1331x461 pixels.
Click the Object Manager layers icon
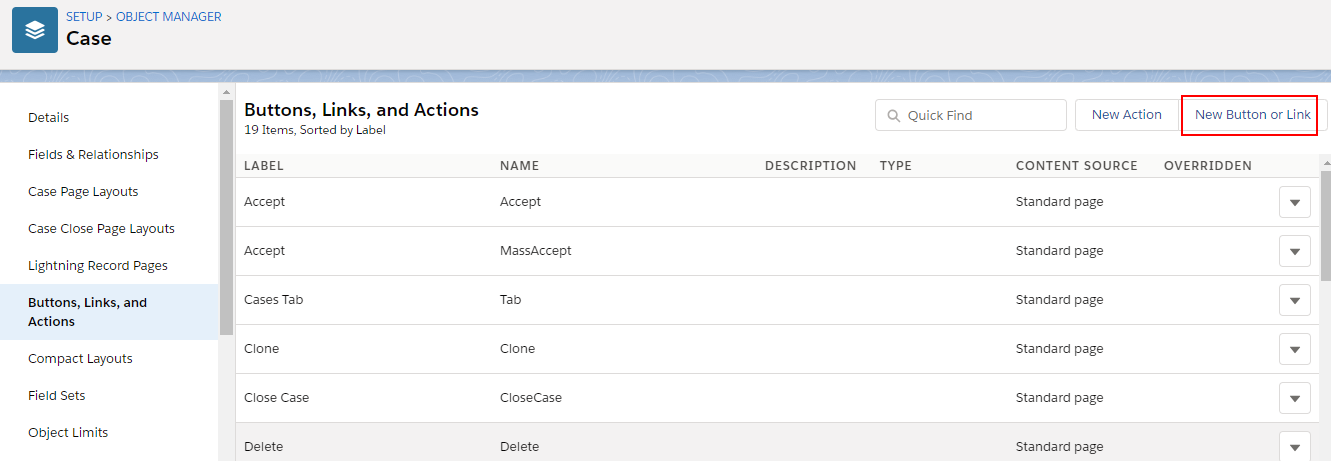35,31
